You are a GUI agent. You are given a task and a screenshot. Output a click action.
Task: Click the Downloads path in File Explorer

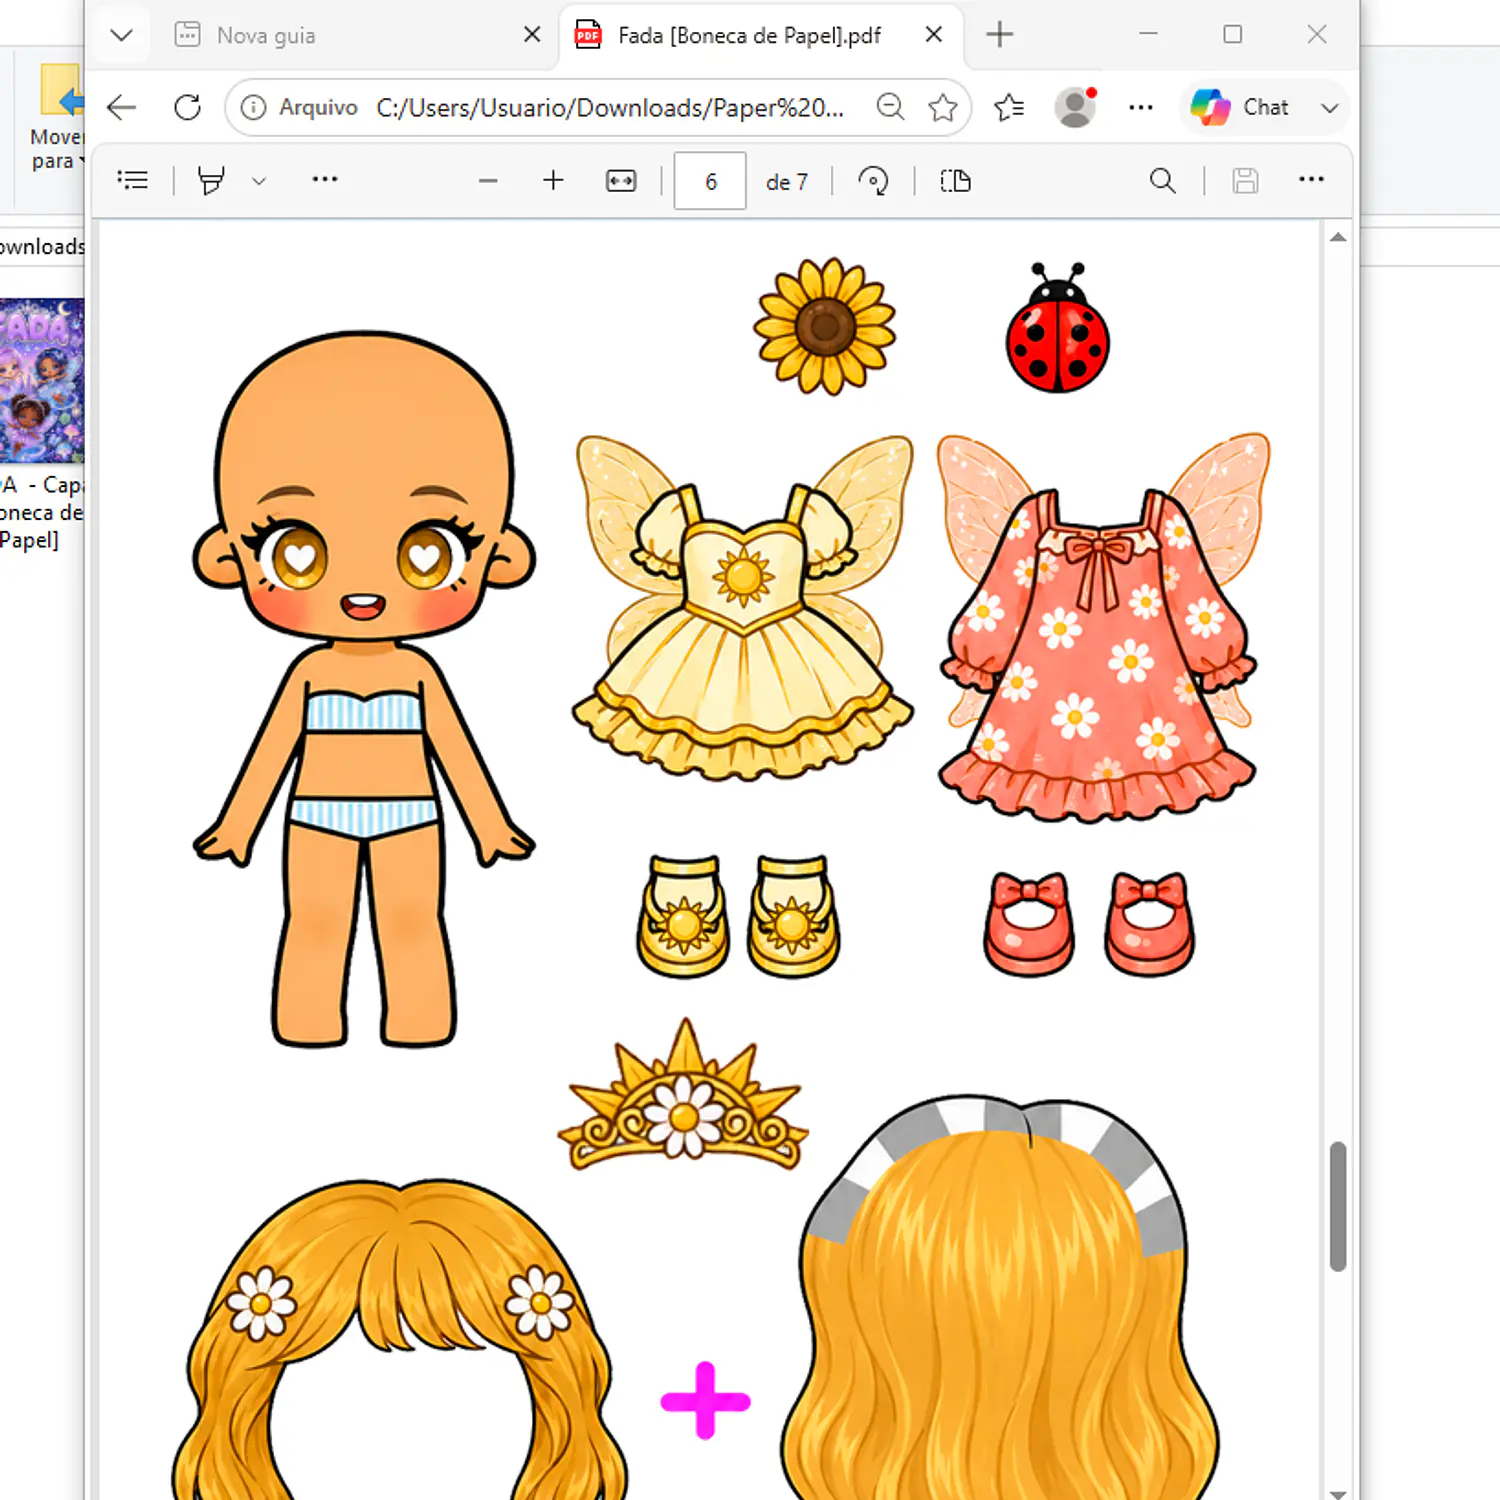pyautogui.click(x=42, y=246)
